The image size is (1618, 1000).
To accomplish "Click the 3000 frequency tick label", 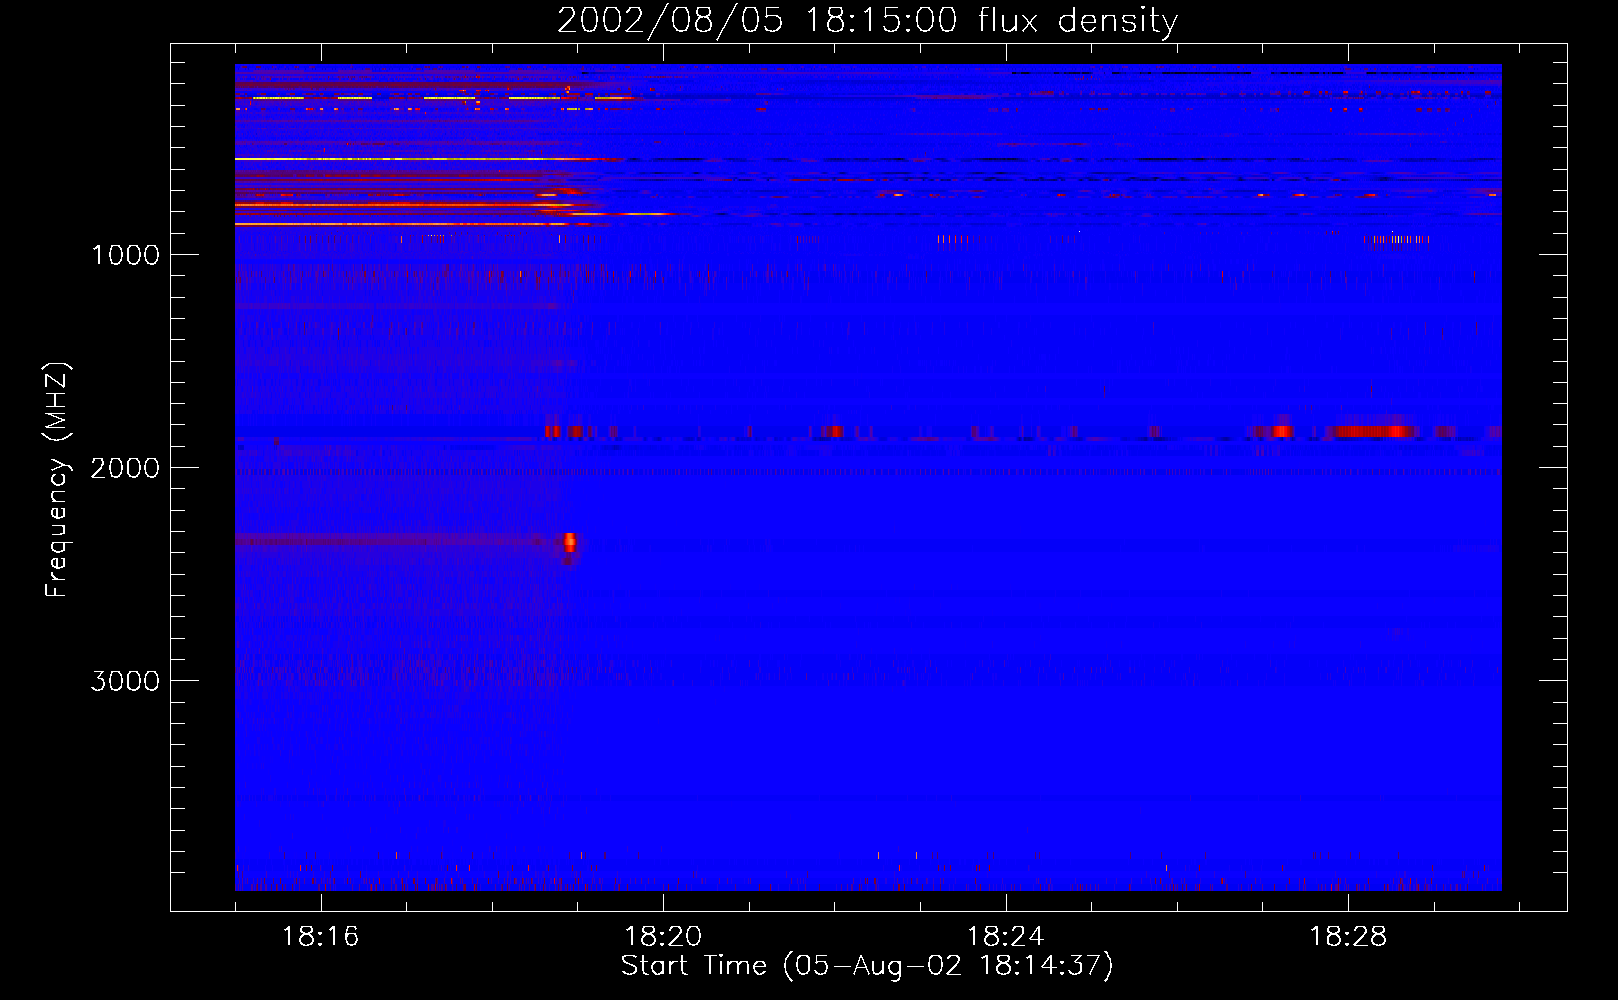I will (125, 681).
